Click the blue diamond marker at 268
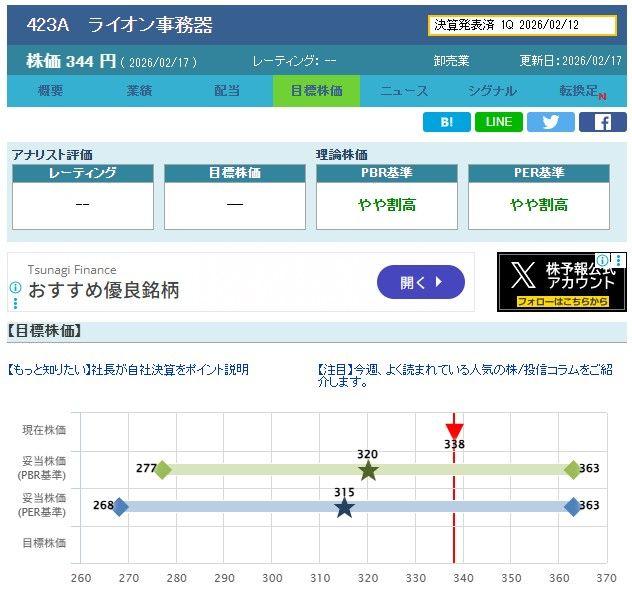The width and height of the screenshot is (632, 594). click(120, 507)
